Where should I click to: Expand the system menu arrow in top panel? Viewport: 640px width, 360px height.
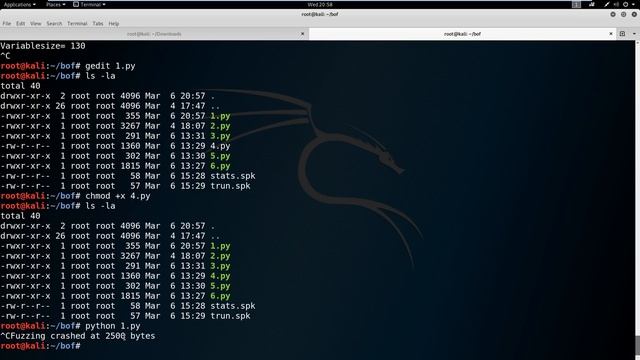coord(634,4)
